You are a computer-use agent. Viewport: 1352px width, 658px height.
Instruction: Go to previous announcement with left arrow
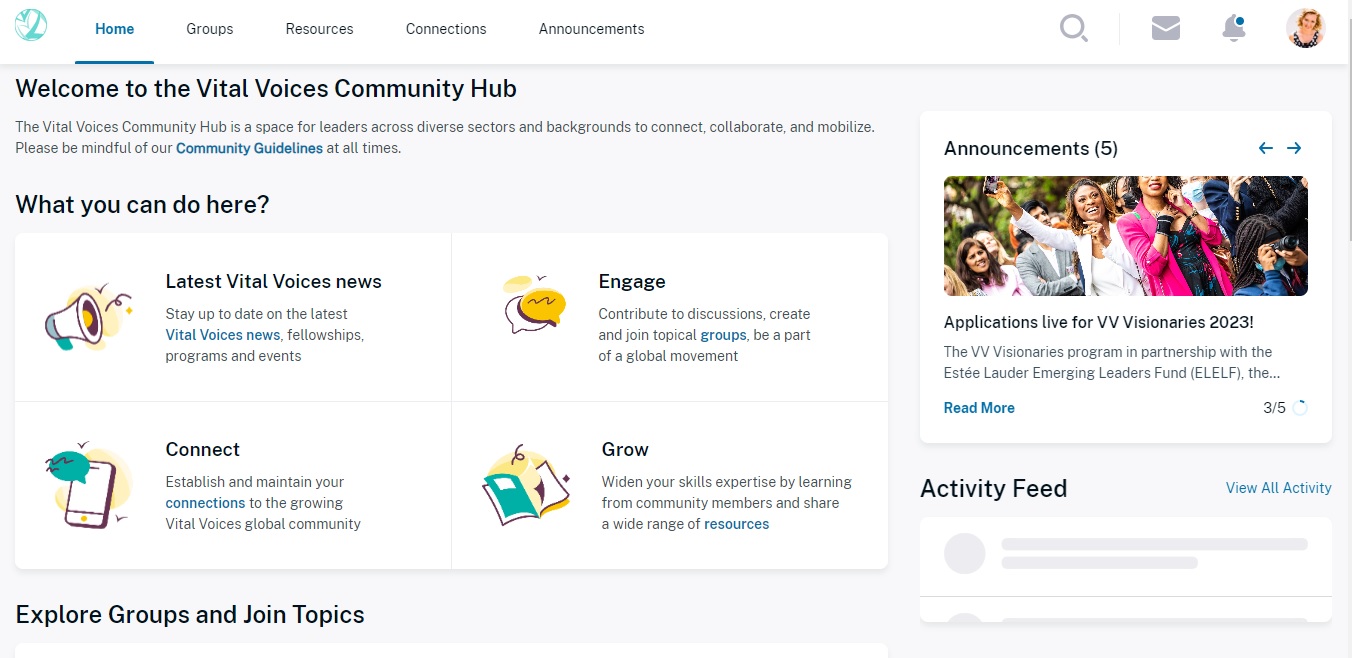click(1266, 148)
